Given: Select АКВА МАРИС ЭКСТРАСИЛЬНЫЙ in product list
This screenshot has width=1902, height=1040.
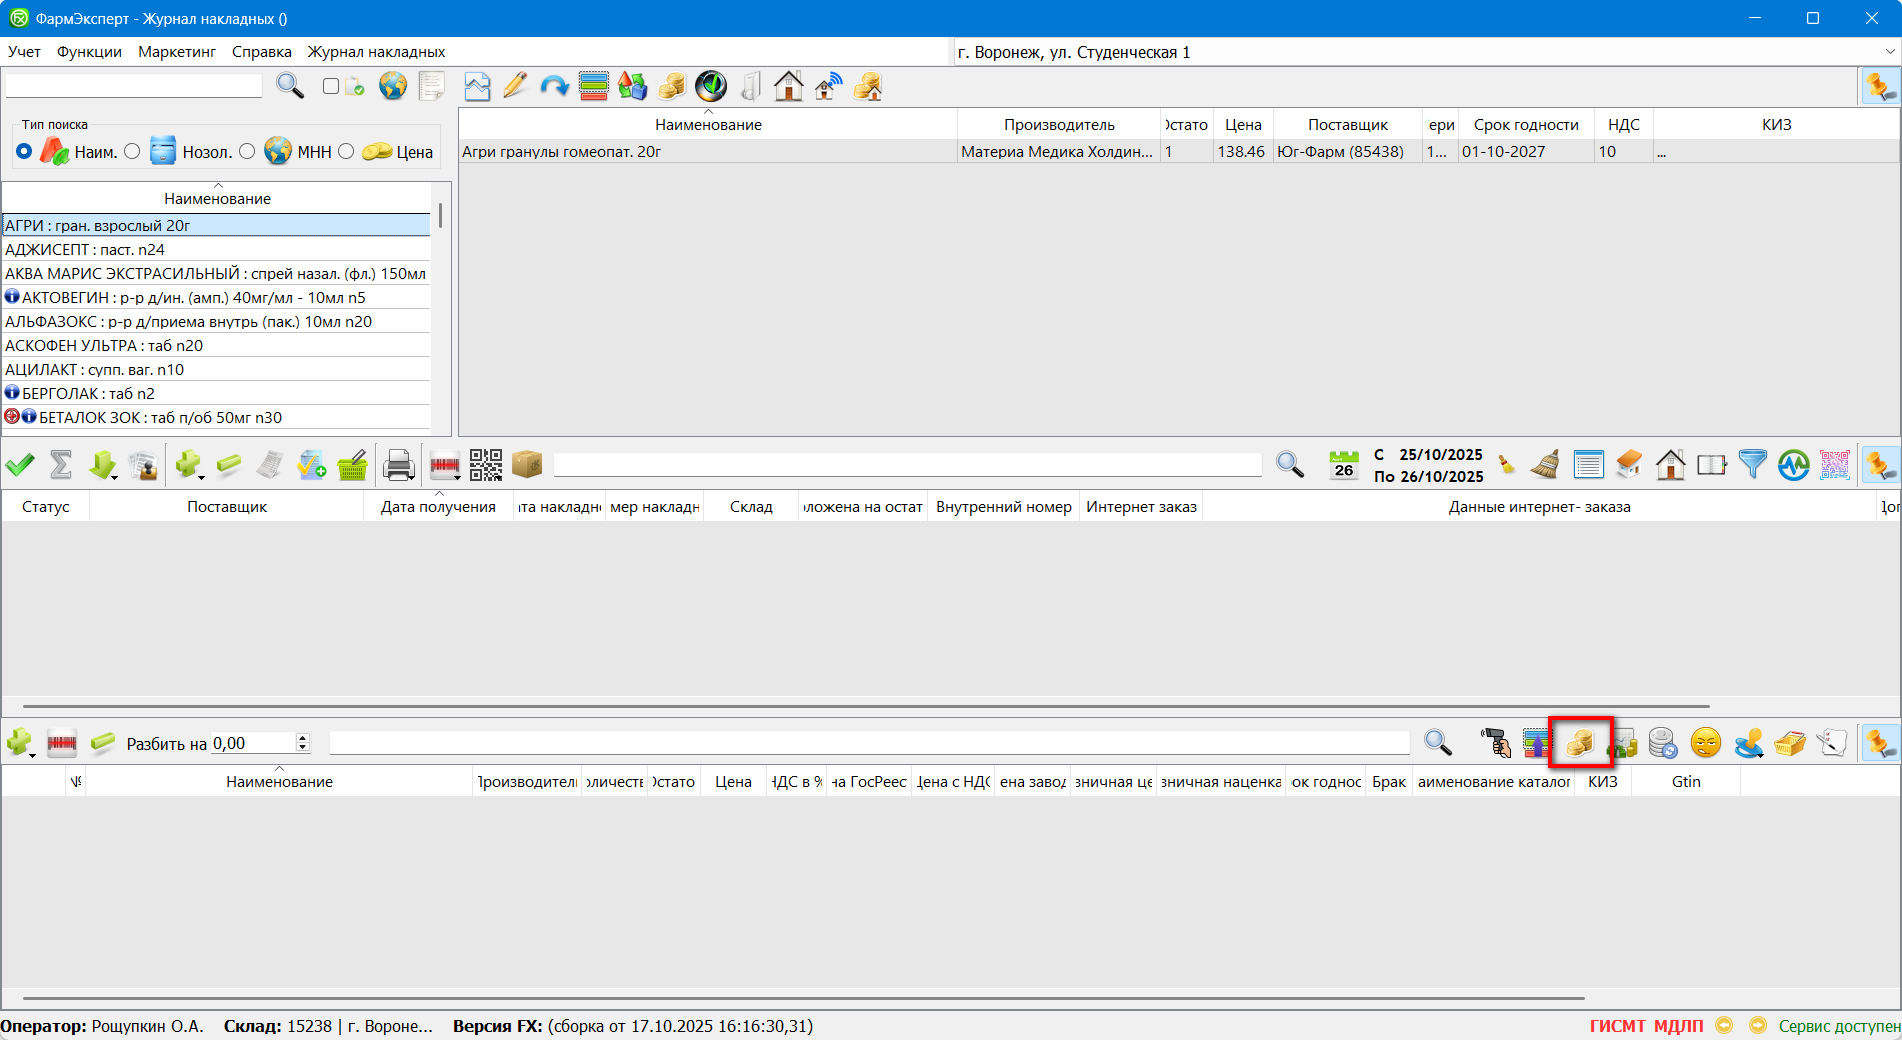Looking at the screenshot, I should click(x=215, y=274).
